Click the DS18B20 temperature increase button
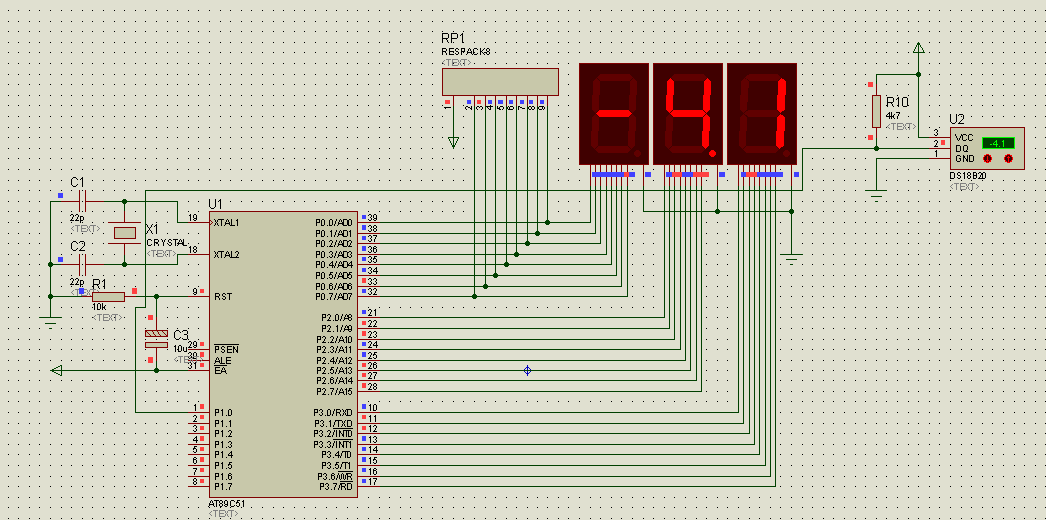 click(x=1008, y=159)
